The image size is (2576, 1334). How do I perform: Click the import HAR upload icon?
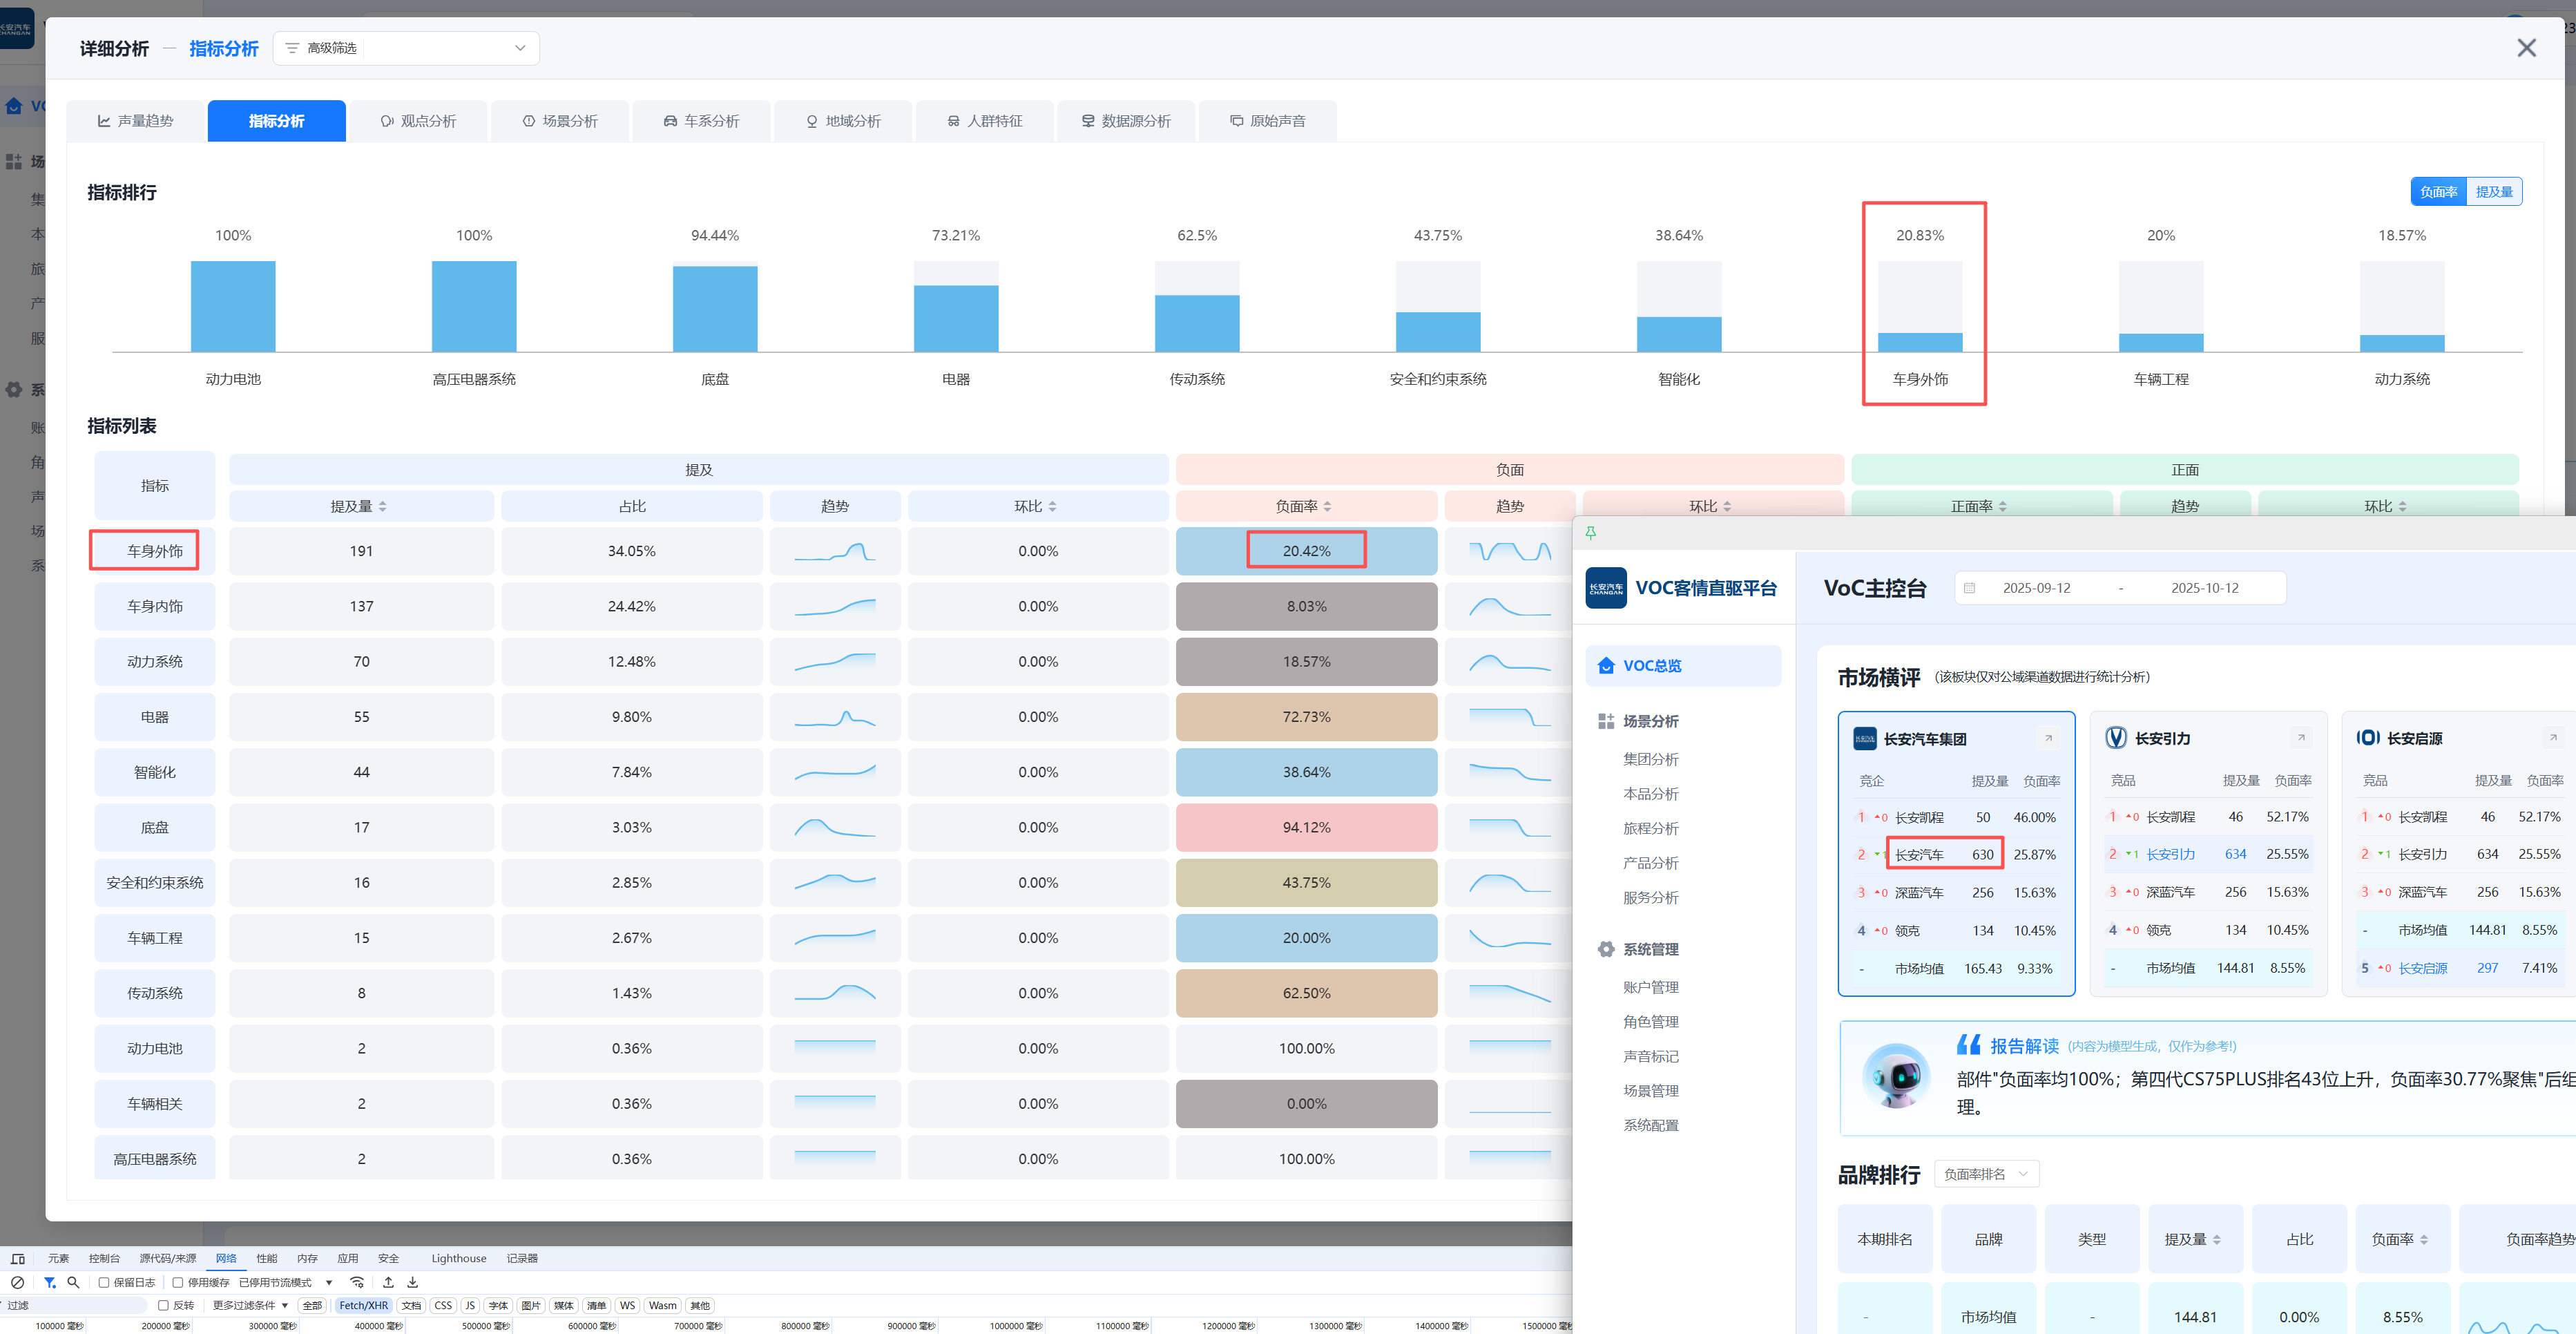point(388,1282)
